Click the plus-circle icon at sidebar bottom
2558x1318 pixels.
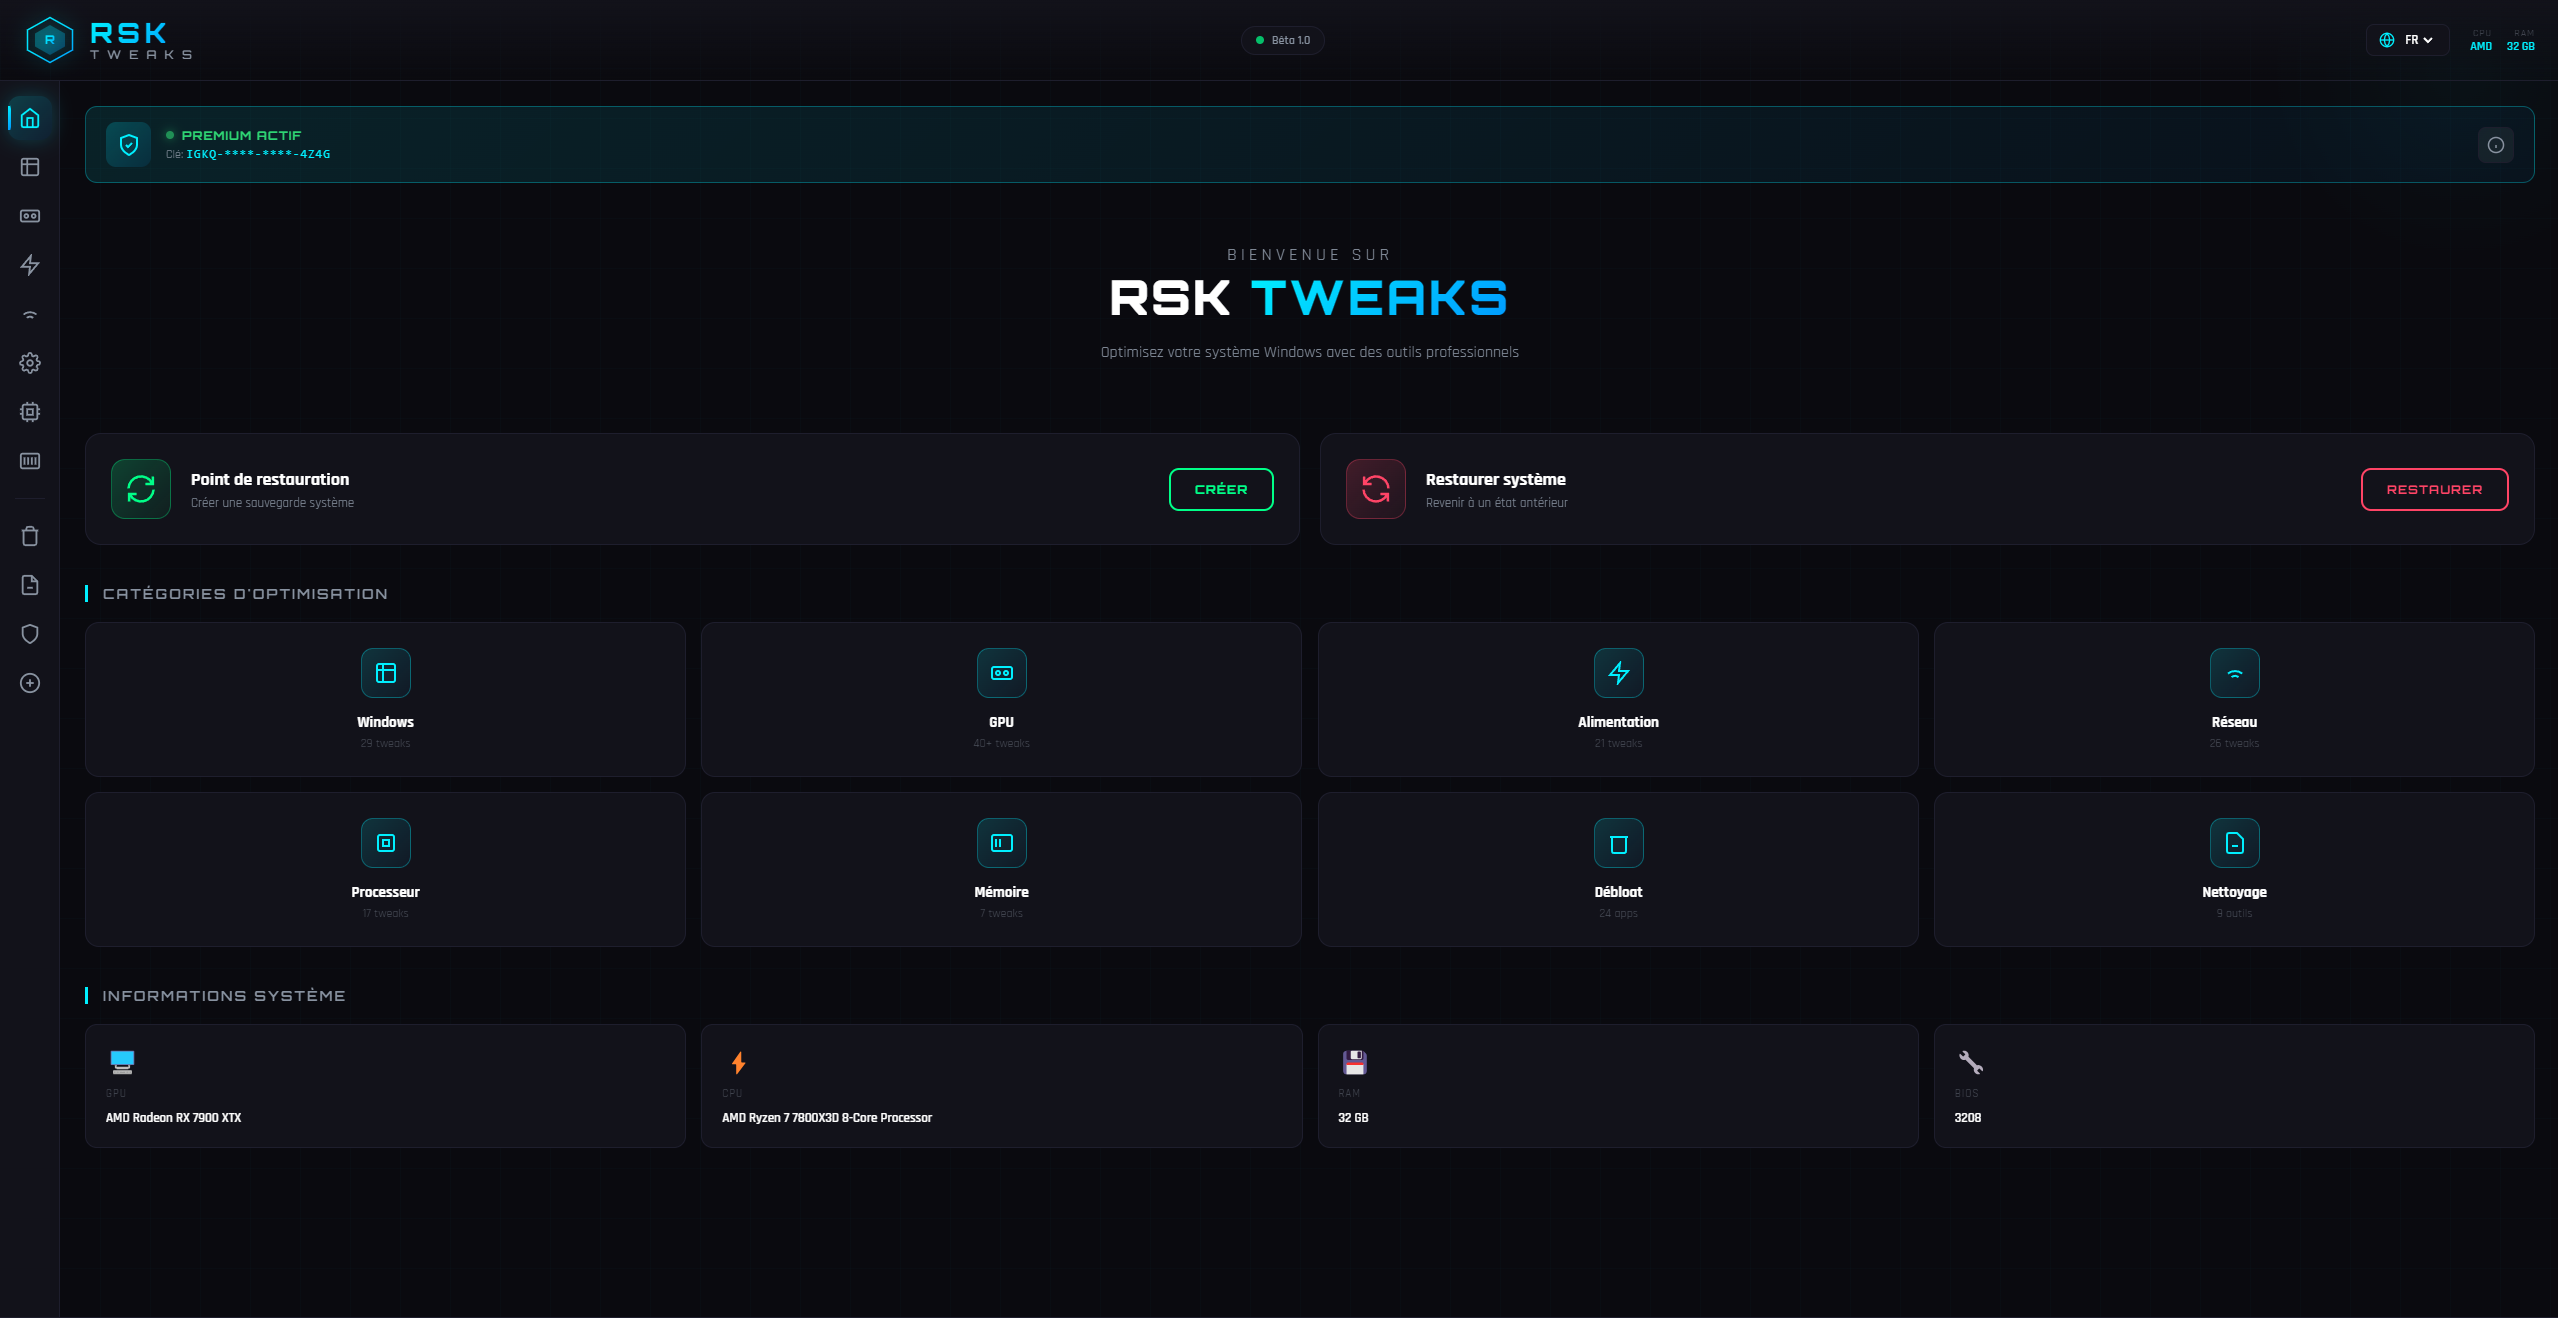tap(30, 684)
